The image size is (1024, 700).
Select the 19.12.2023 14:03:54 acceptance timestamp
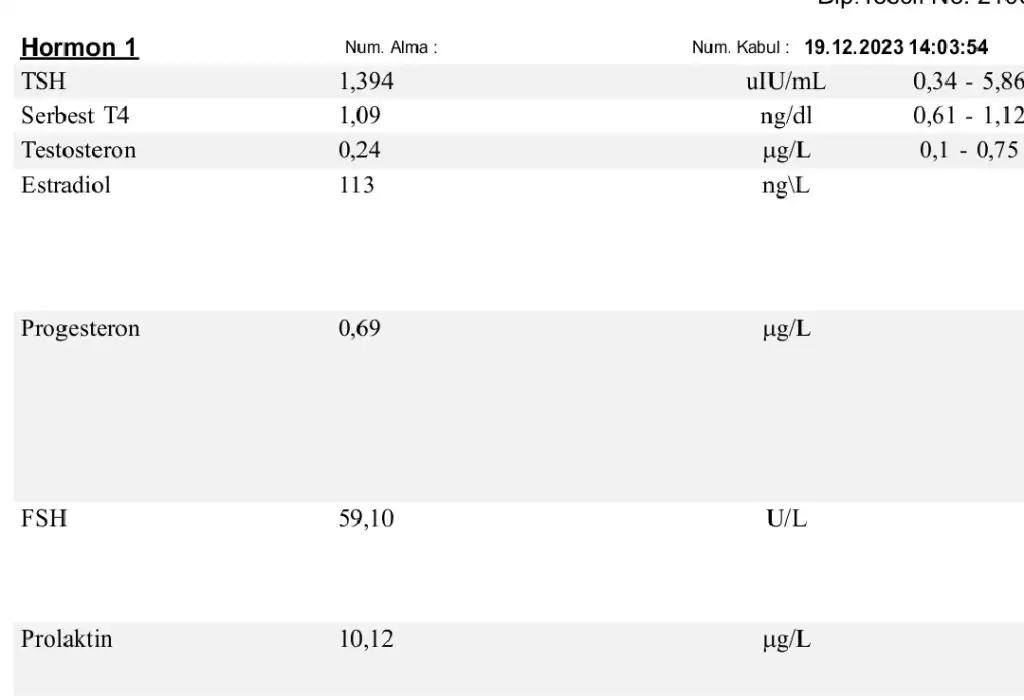[896, 48]
